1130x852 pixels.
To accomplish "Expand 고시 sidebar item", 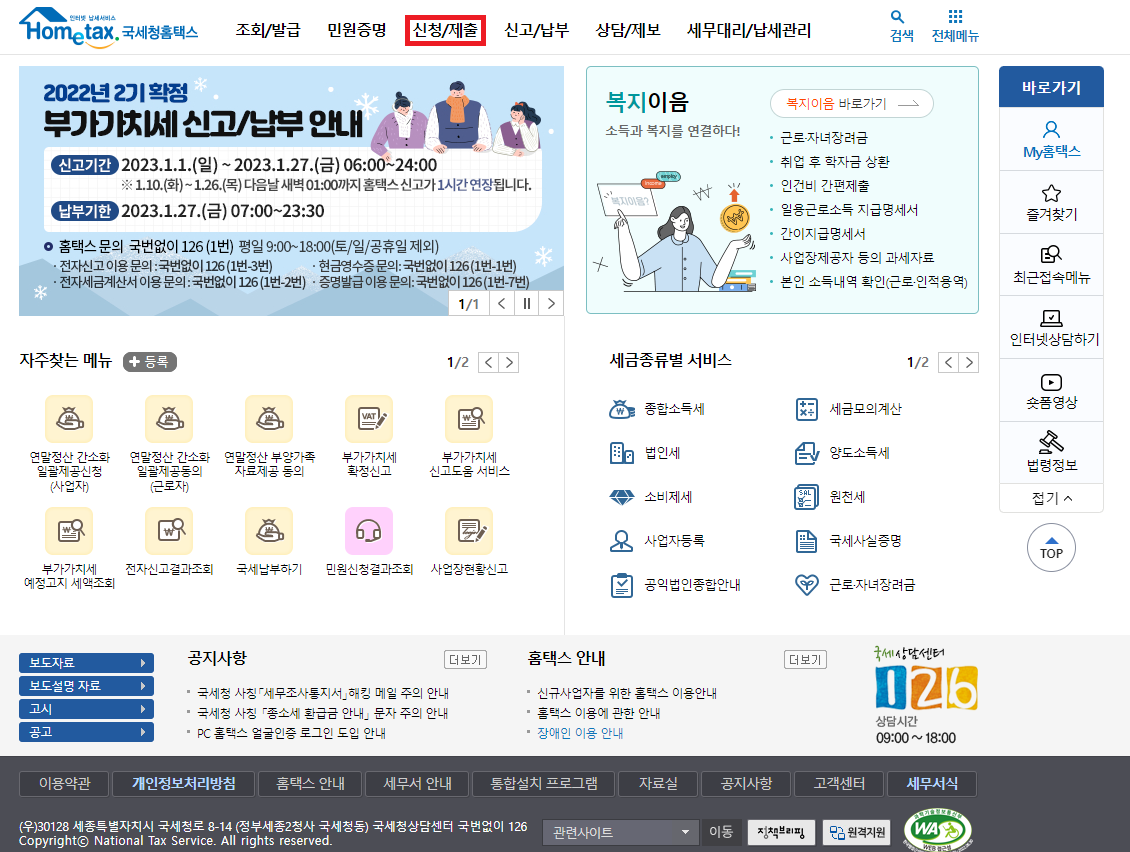I will tap(86, 709).
